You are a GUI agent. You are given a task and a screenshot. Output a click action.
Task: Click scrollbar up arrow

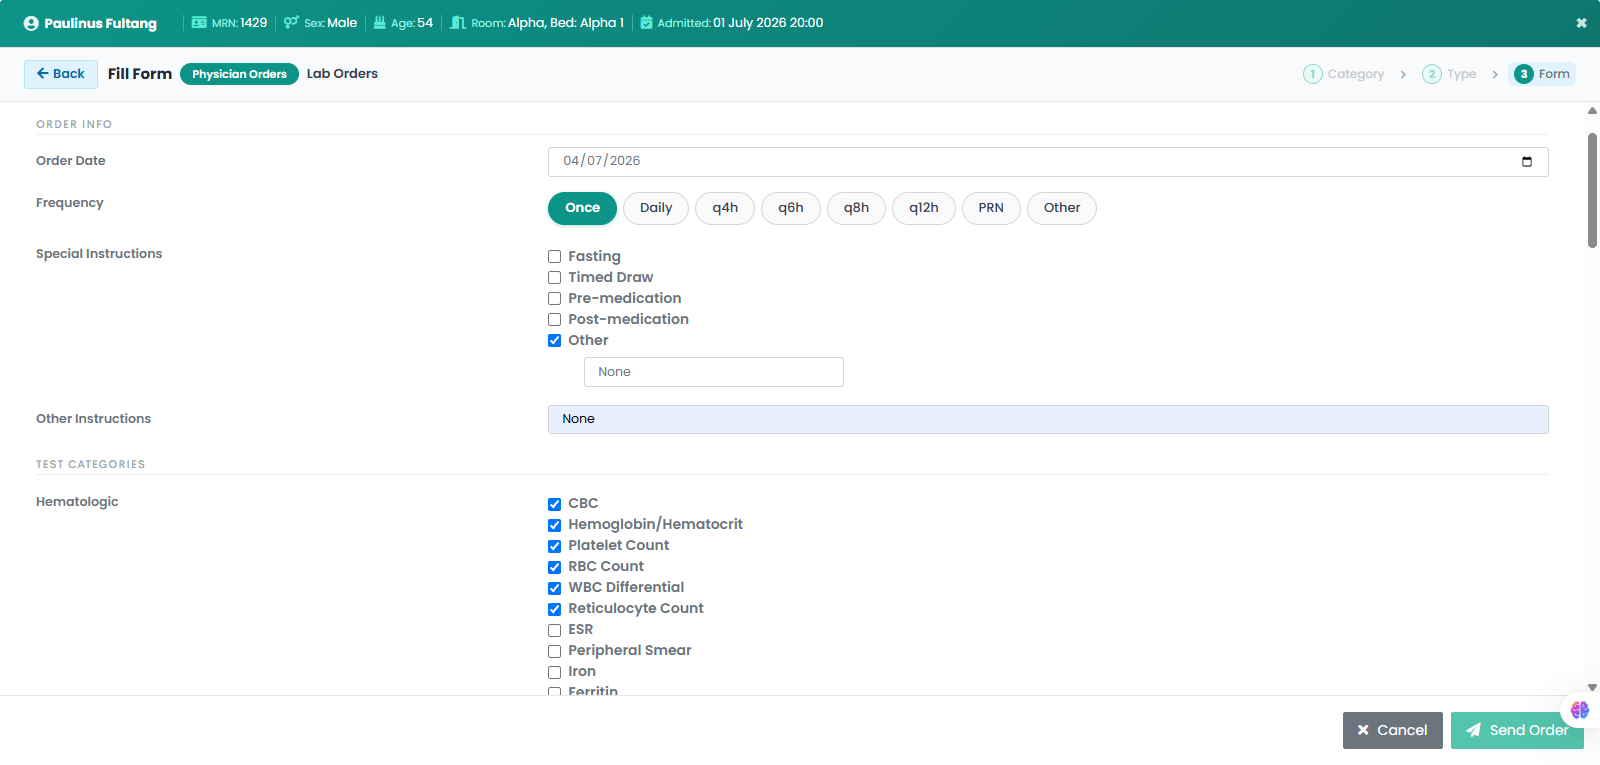pyautogui.click(x=1592, y=111)
